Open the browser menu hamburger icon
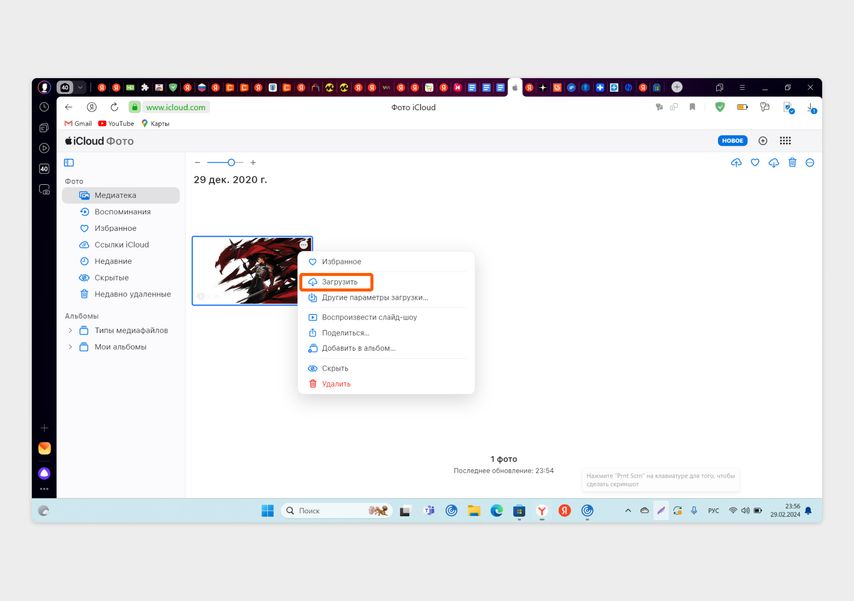This screenshot has width=854, height=601. (742, 87)
